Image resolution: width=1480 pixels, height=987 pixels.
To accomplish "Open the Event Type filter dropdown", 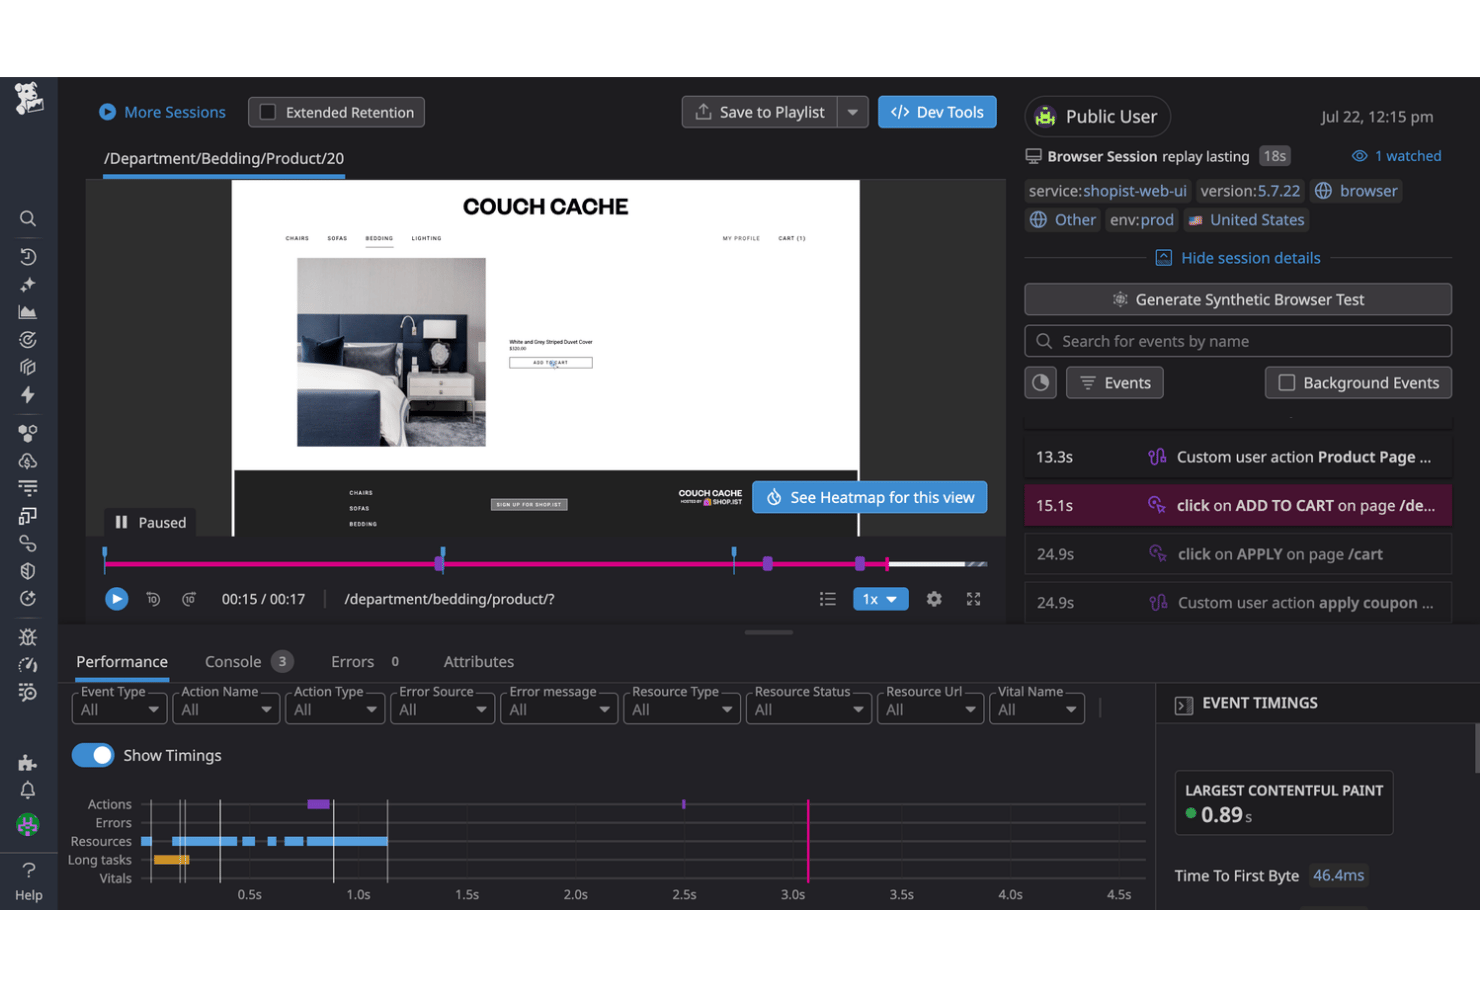I will 118,708.
